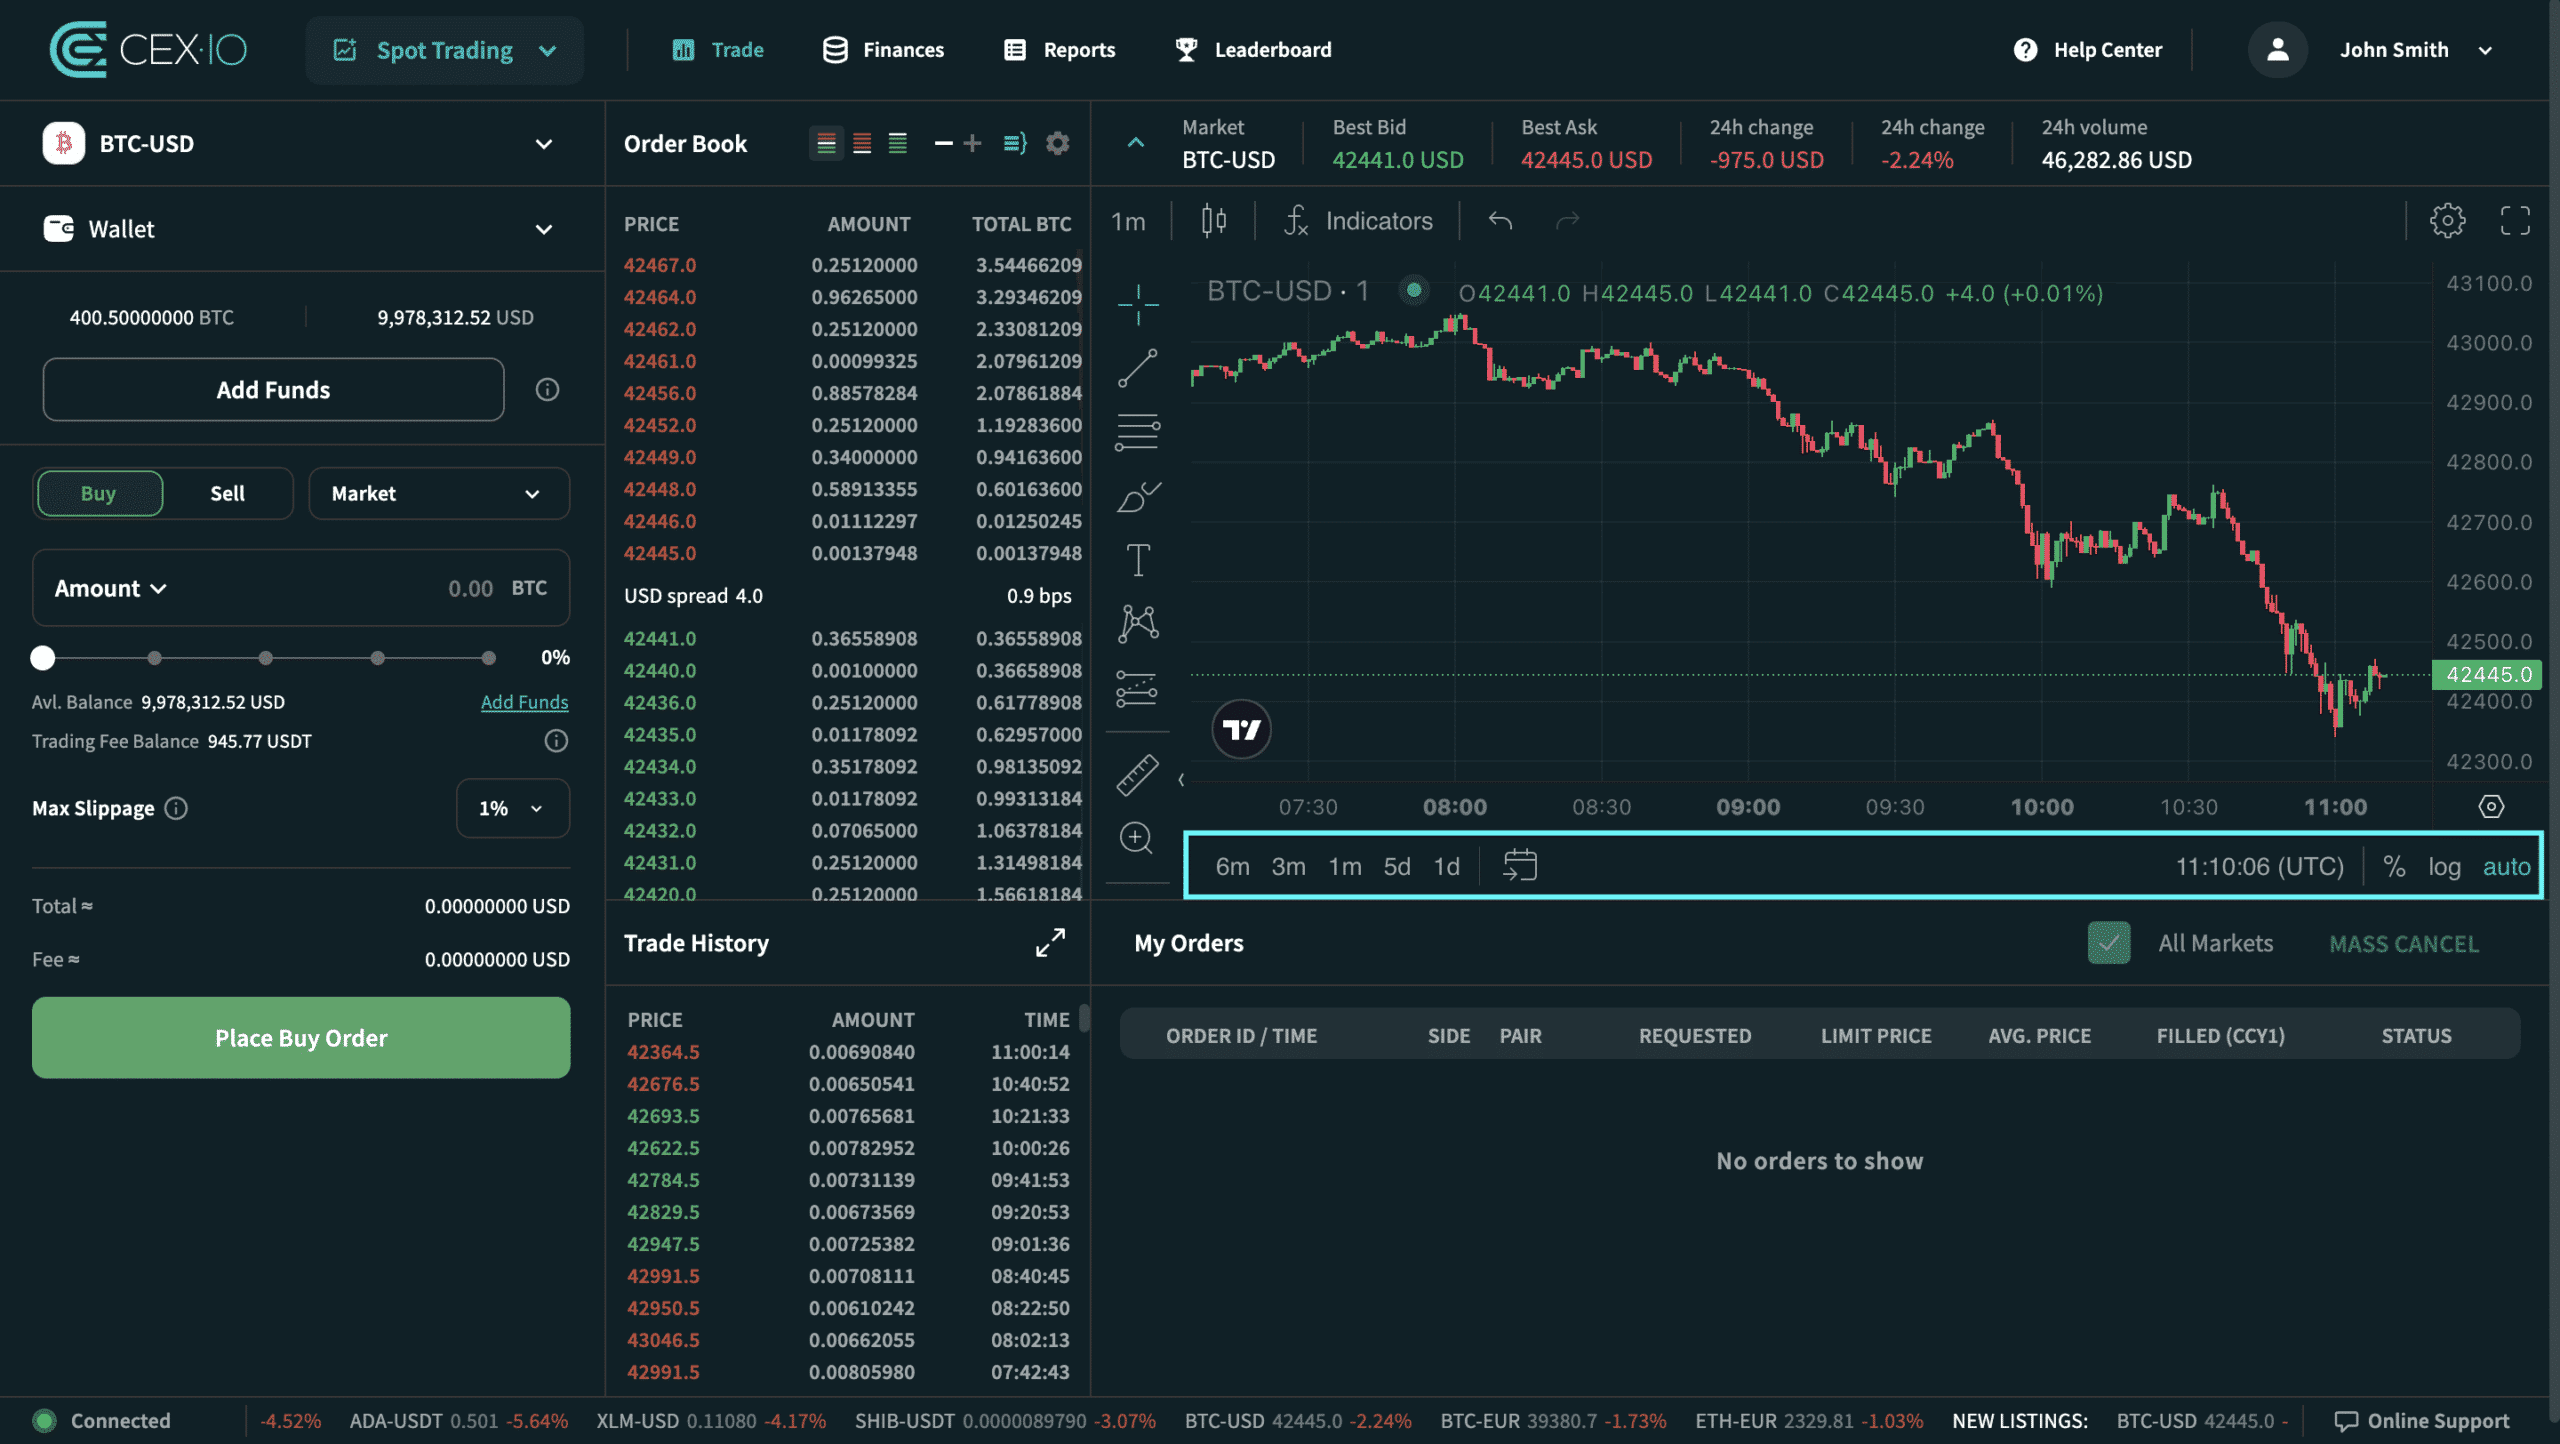Screen dimensions: 2560x1444
Task: Enter fullscreen chart mode
Action: 2515,221
